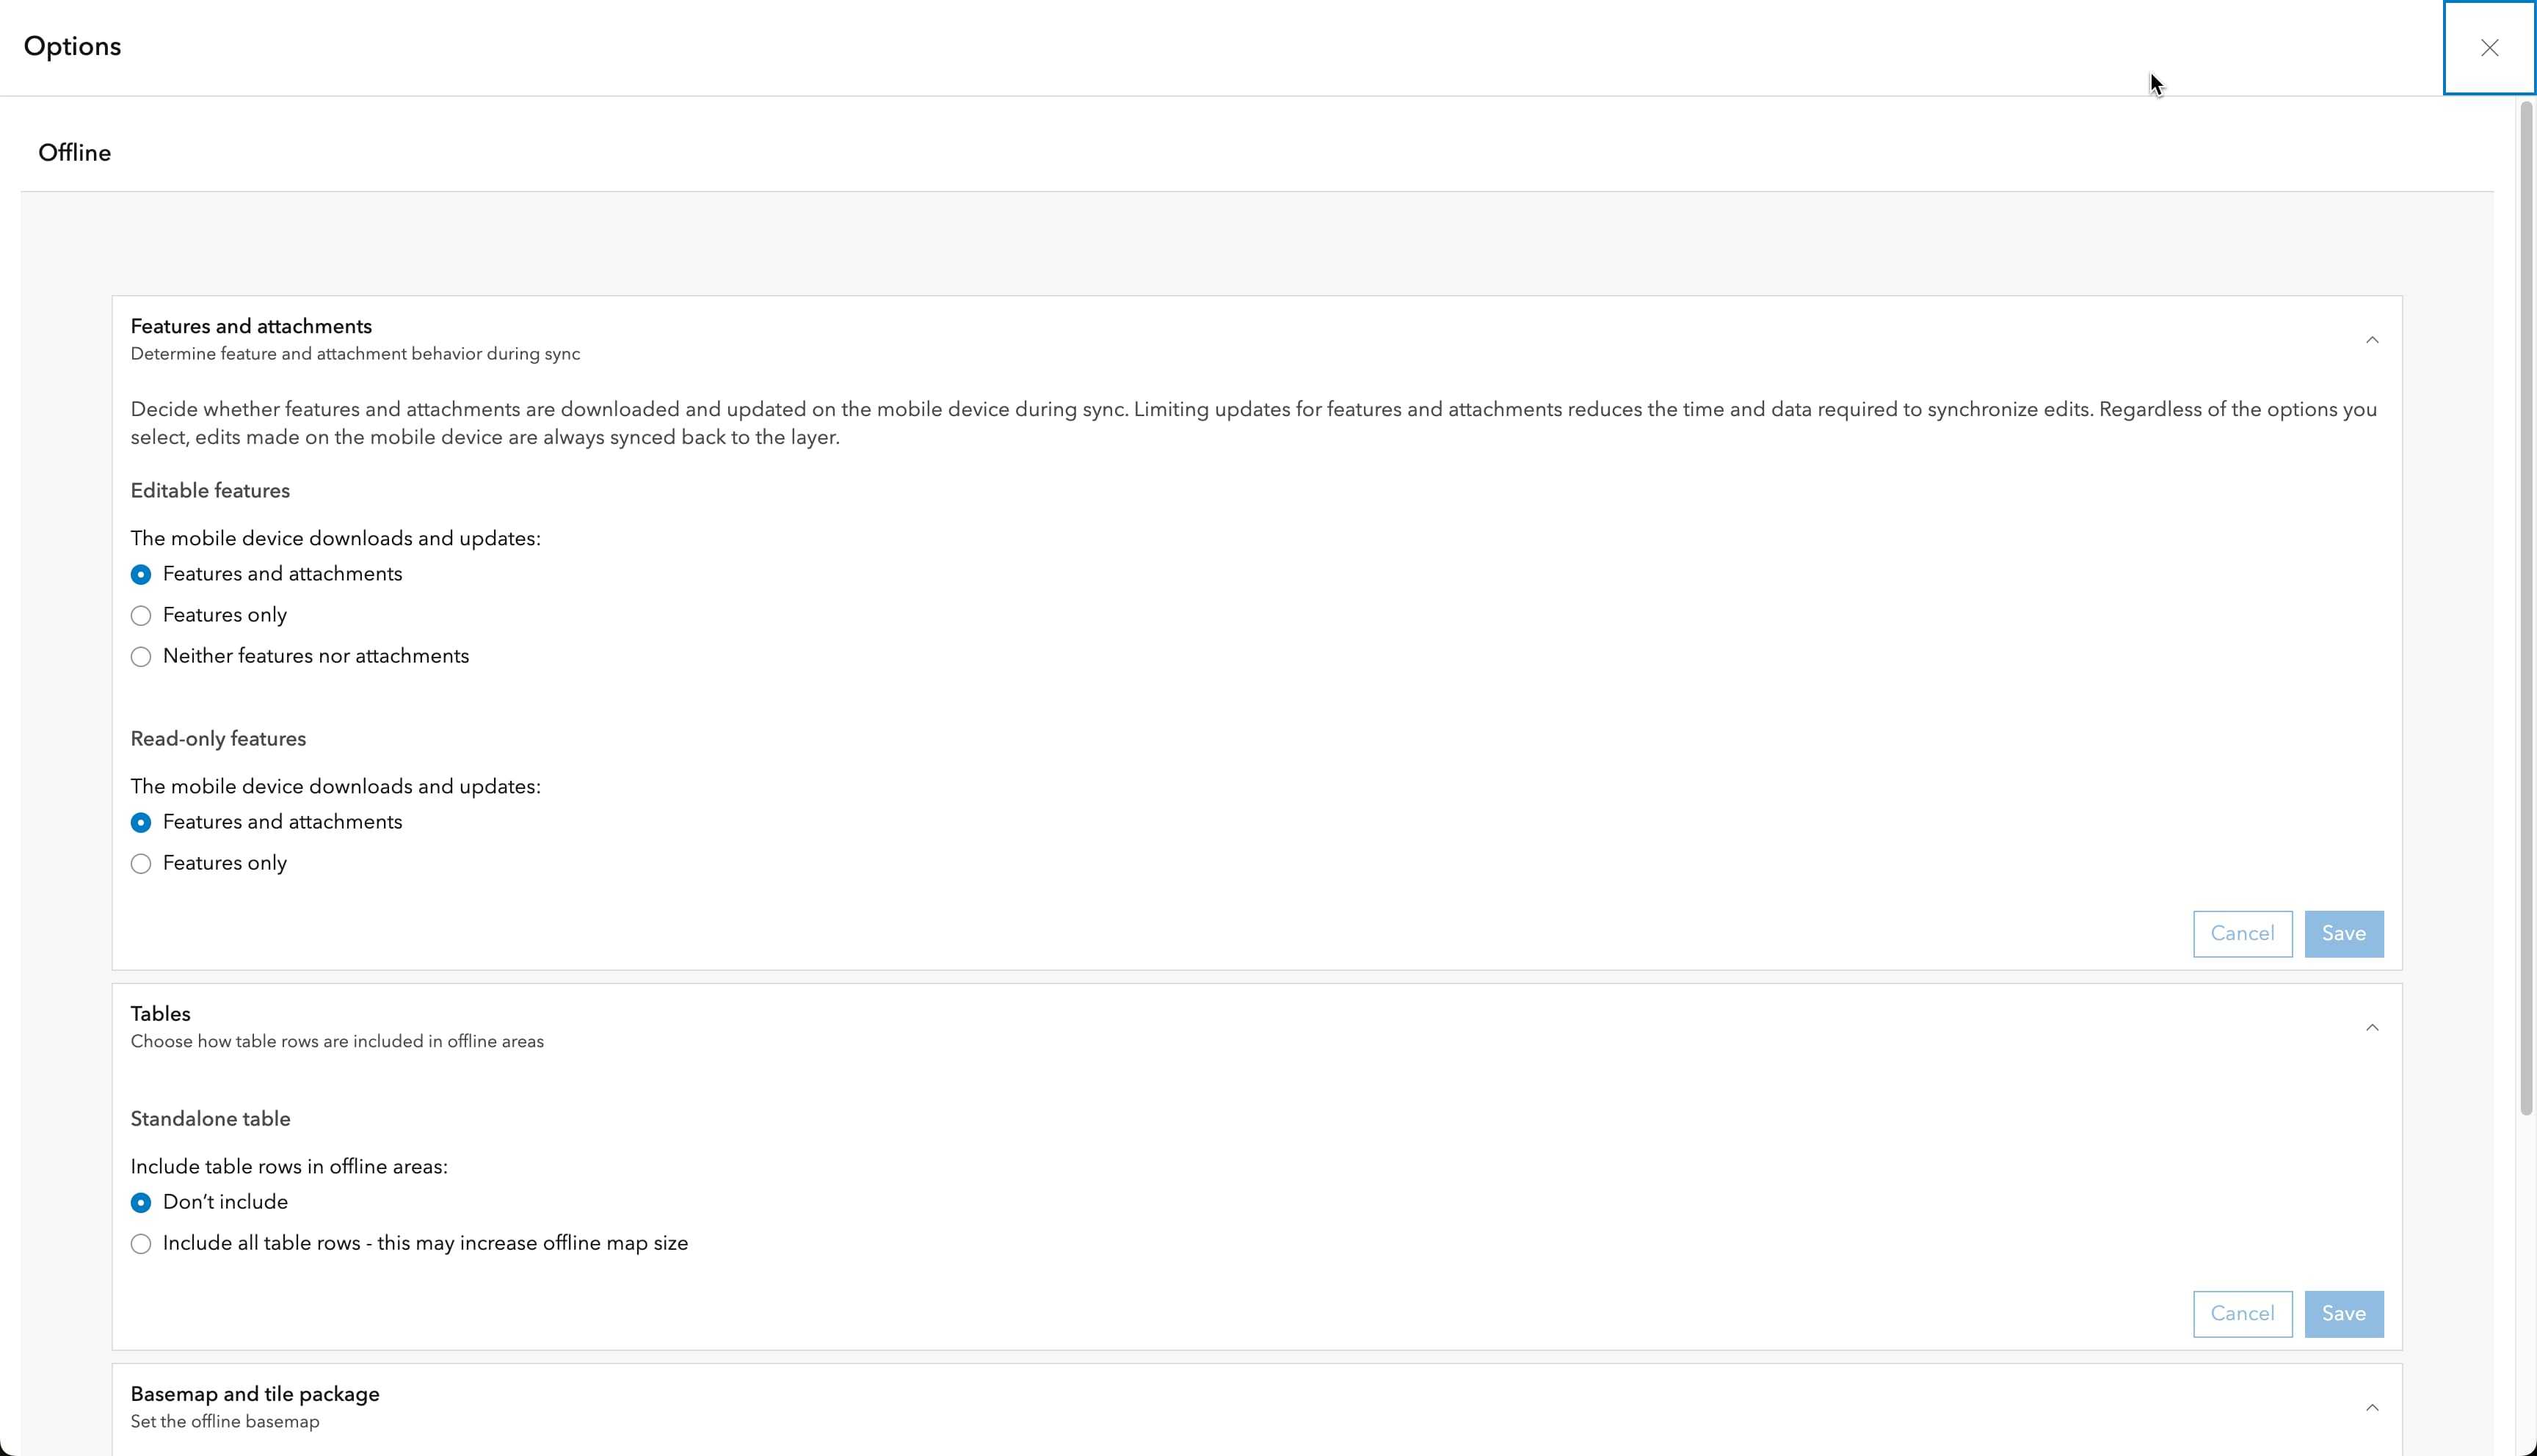The width and height of the screenshot is (2537, 1456).
Task: Select Neither features nor attachments option
Action: tap(141, 657)
